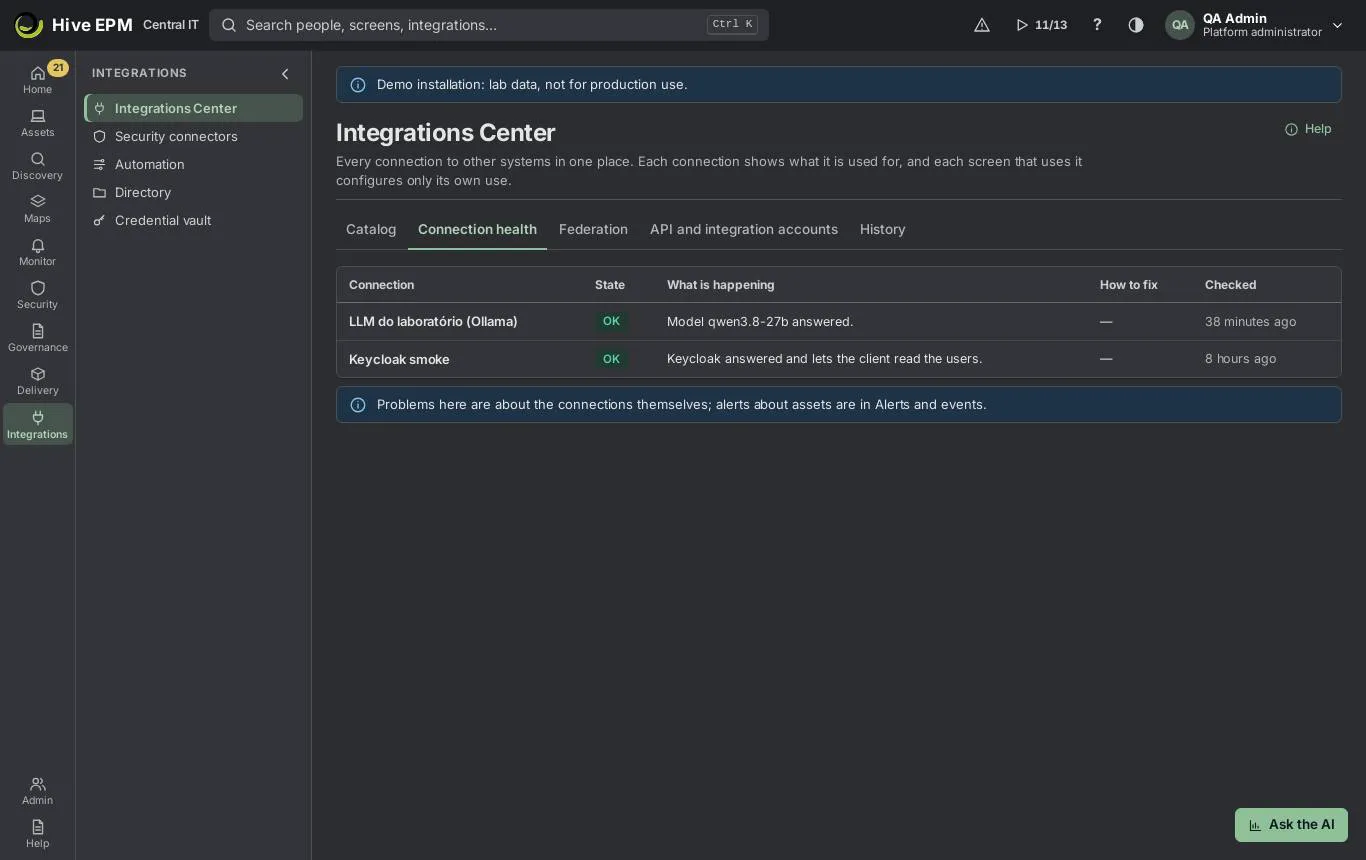This screenshot has height=860, width=1366.
Task: Toggle the dark/light theme contrast icon
Action: [x=1136, y=25]
